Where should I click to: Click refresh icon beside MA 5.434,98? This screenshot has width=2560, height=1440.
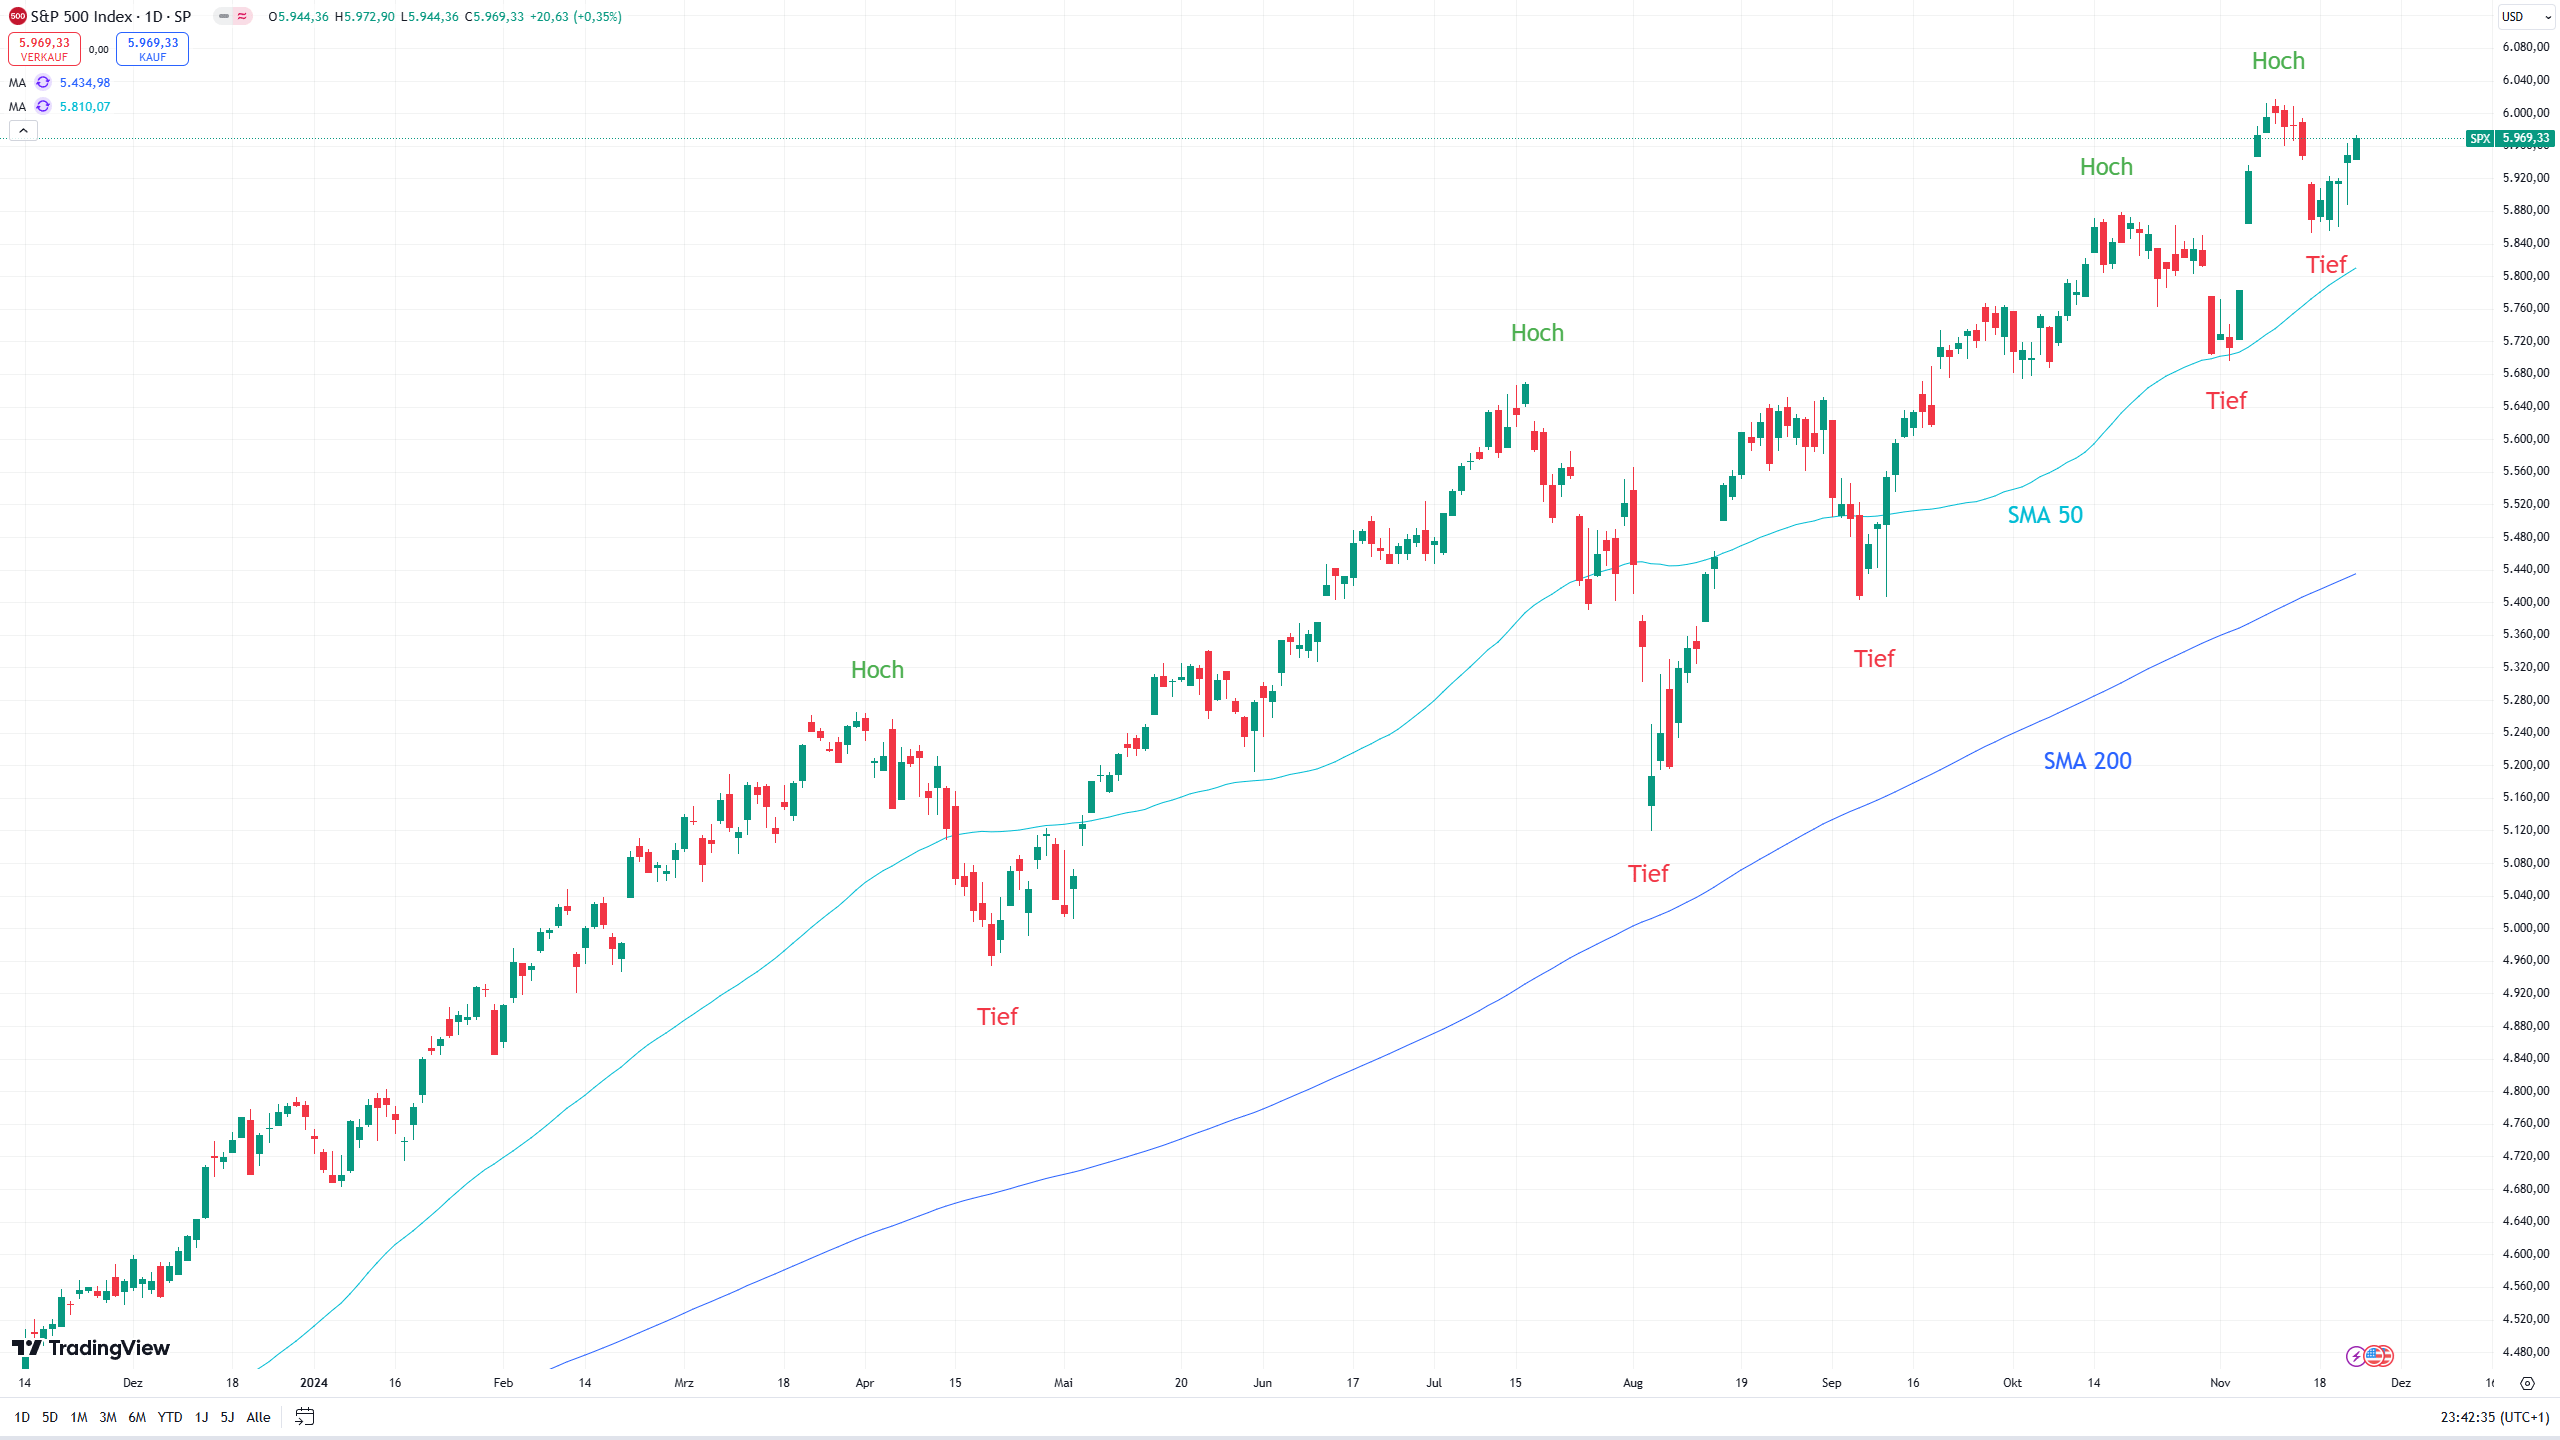[x=43, y=83]
